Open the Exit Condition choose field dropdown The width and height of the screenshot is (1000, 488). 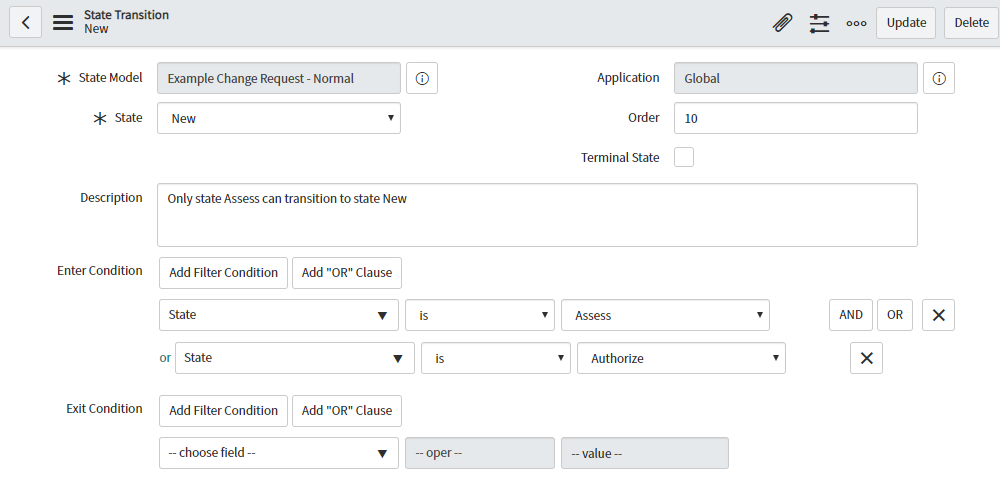click(279, 453)
